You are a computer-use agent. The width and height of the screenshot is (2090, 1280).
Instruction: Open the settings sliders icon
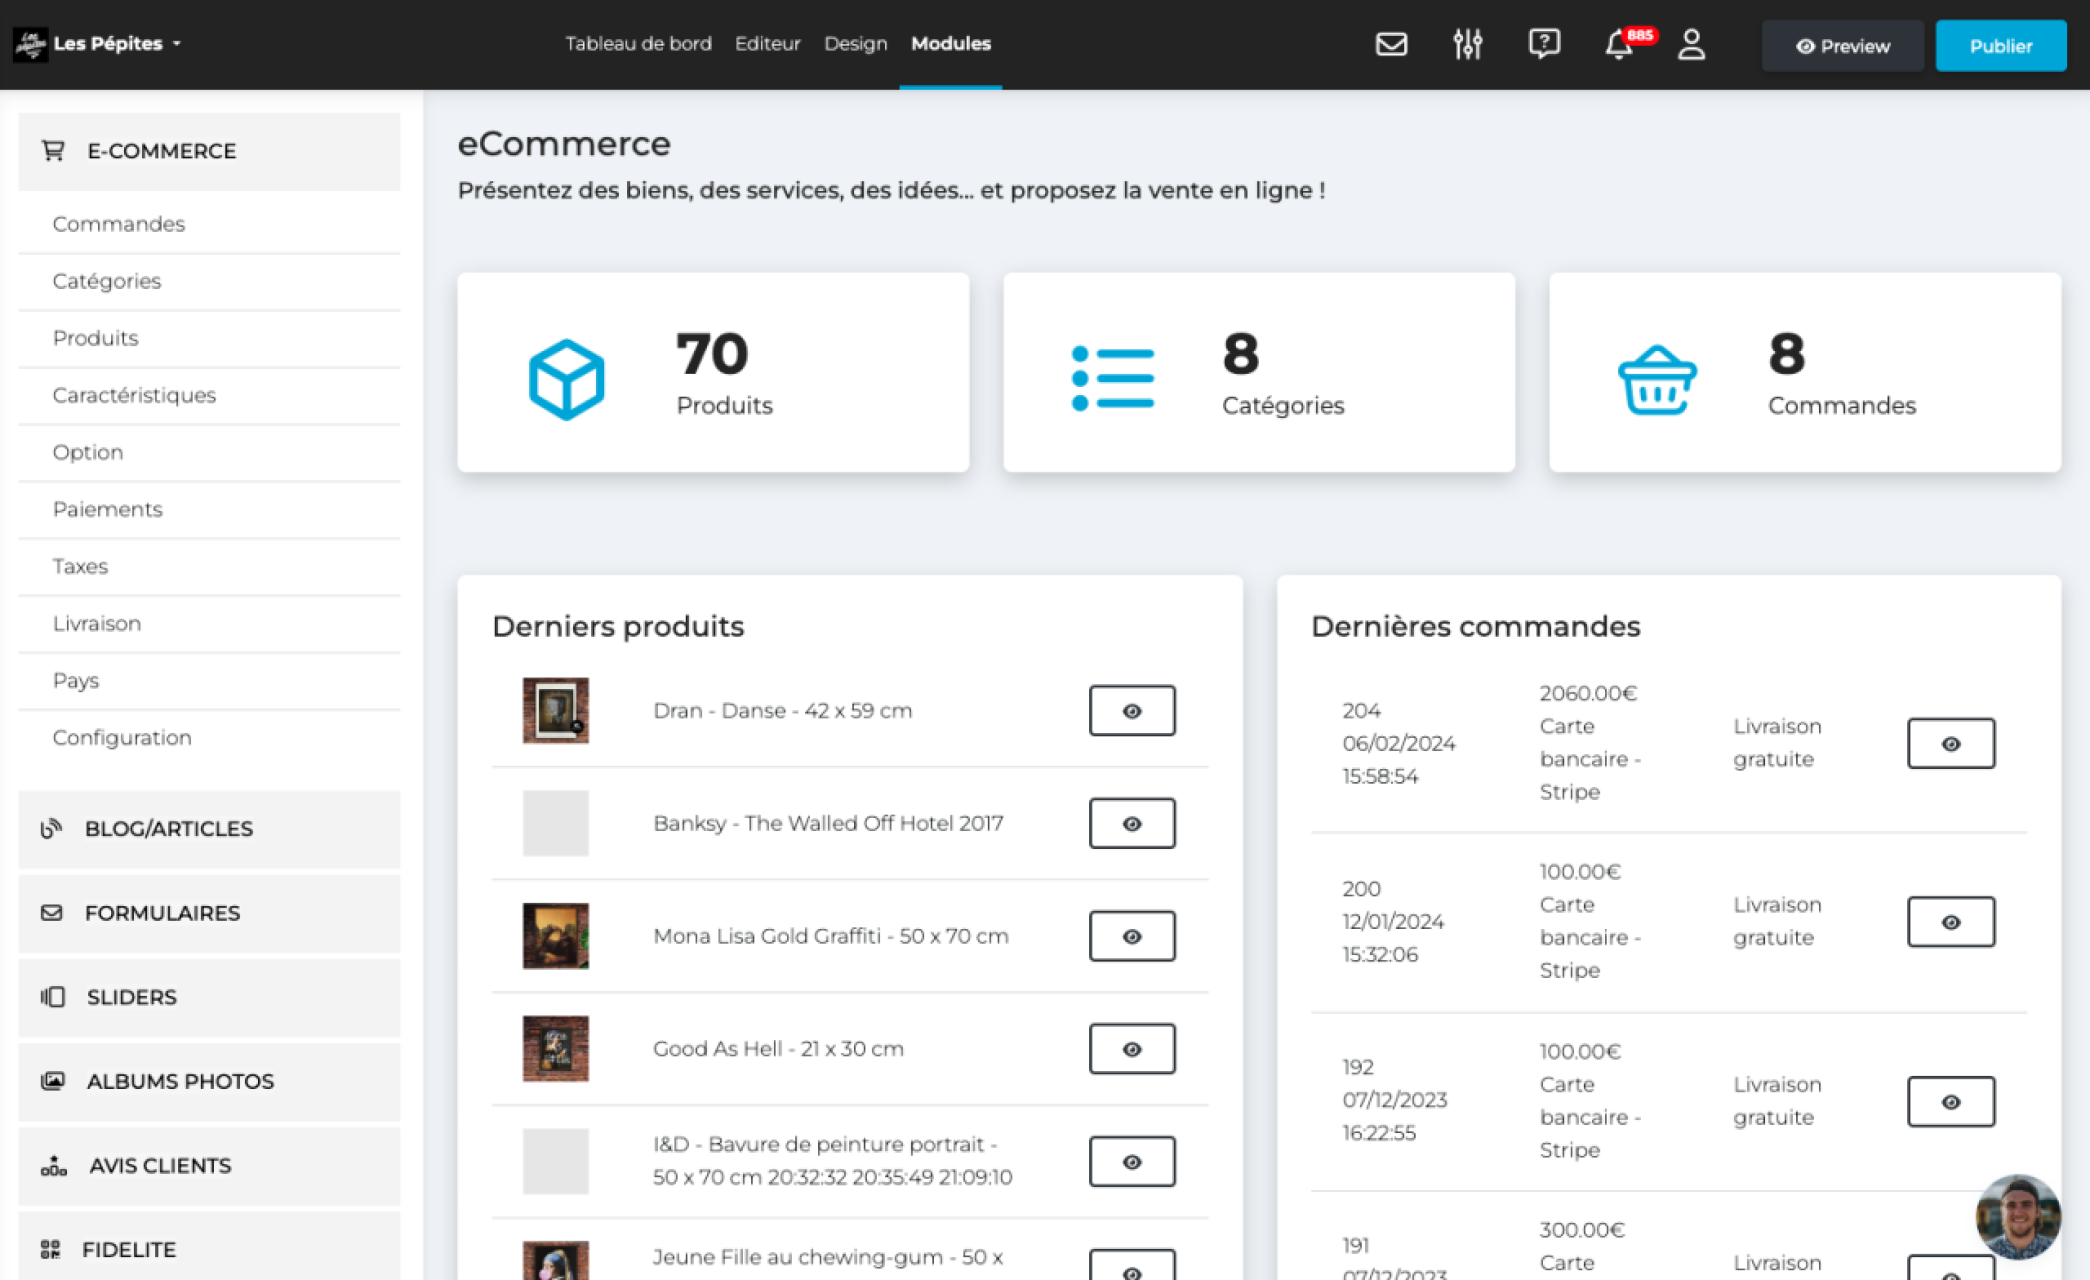click(1467, 44)
